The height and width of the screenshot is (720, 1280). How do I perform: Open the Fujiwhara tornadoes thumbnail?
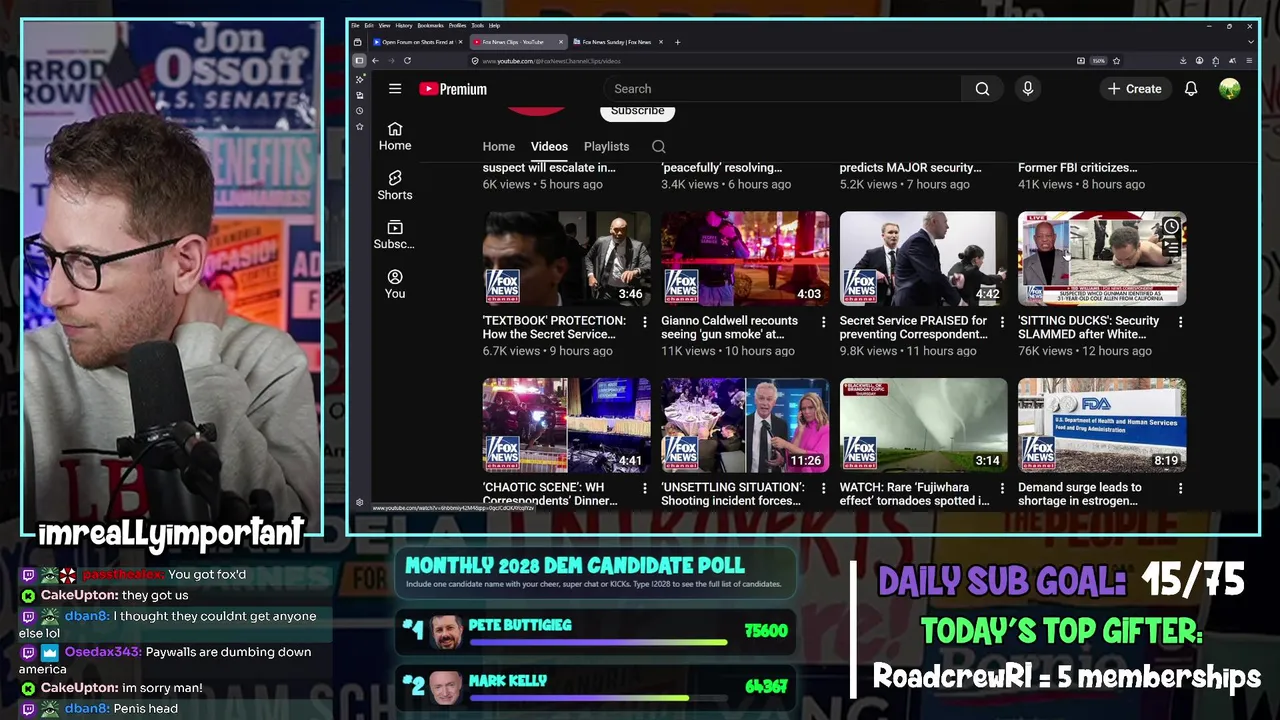click(924, 425)
